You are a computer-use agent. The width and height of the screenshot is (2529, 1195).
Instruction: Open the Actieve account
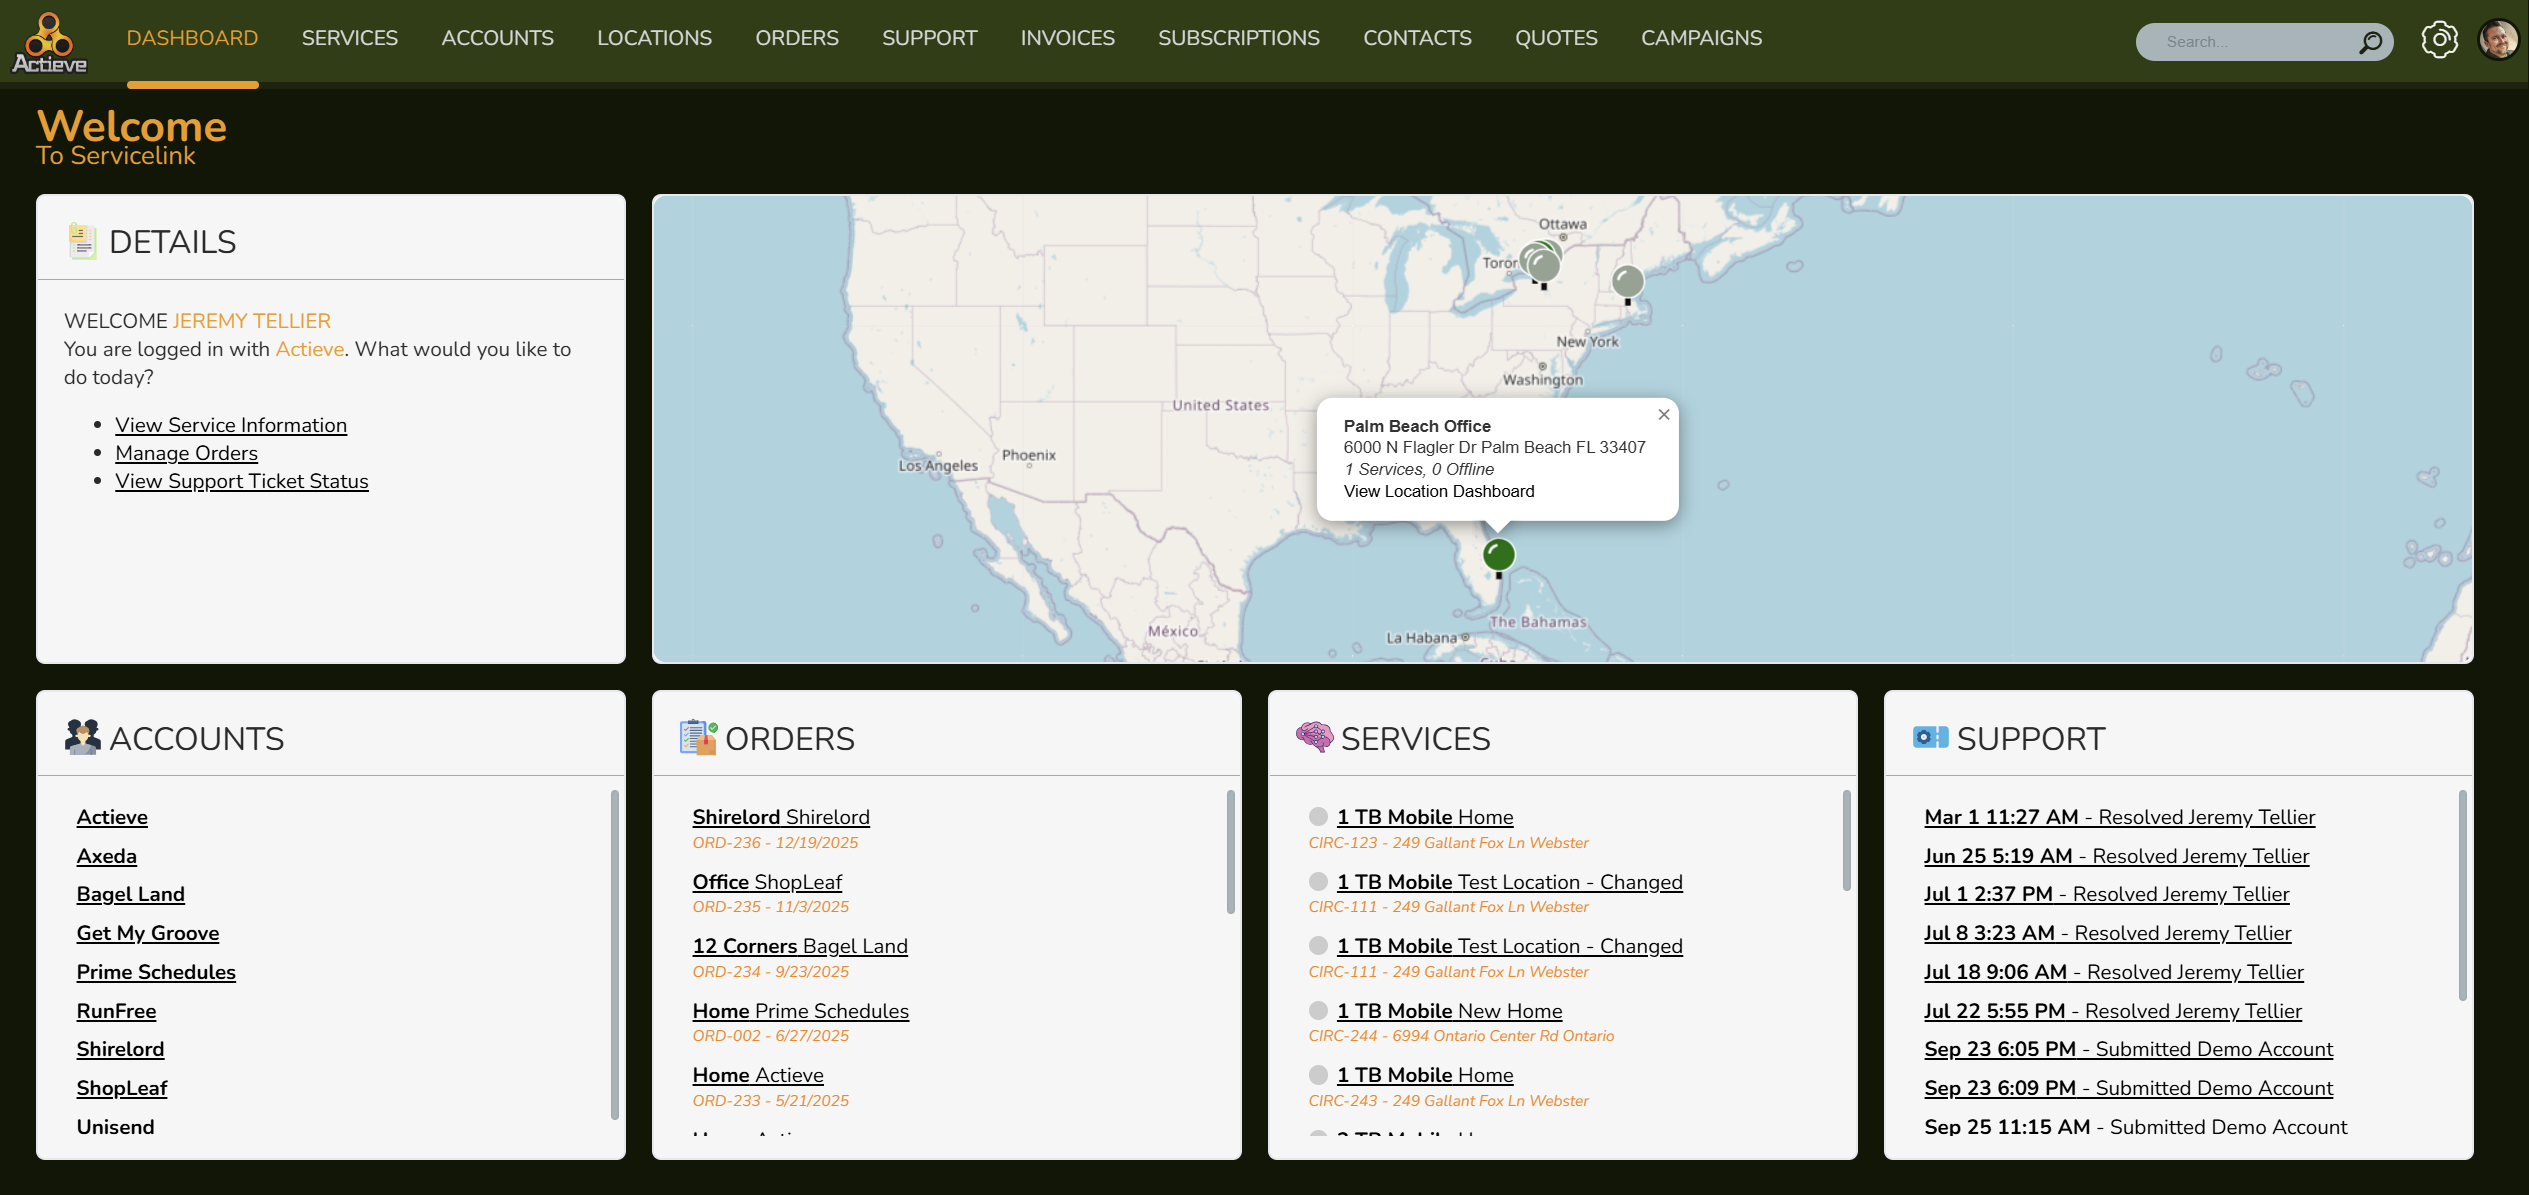(x=112, y=817)
